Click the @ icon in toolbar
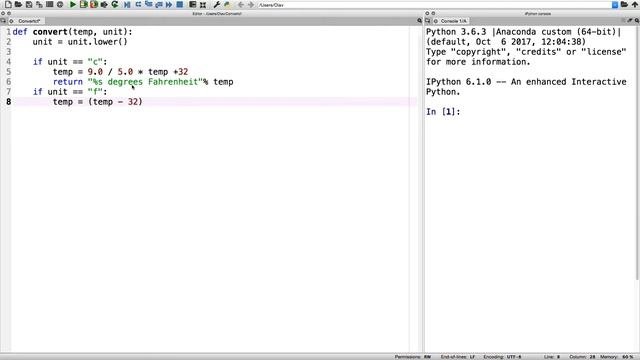 click(60, 4)
